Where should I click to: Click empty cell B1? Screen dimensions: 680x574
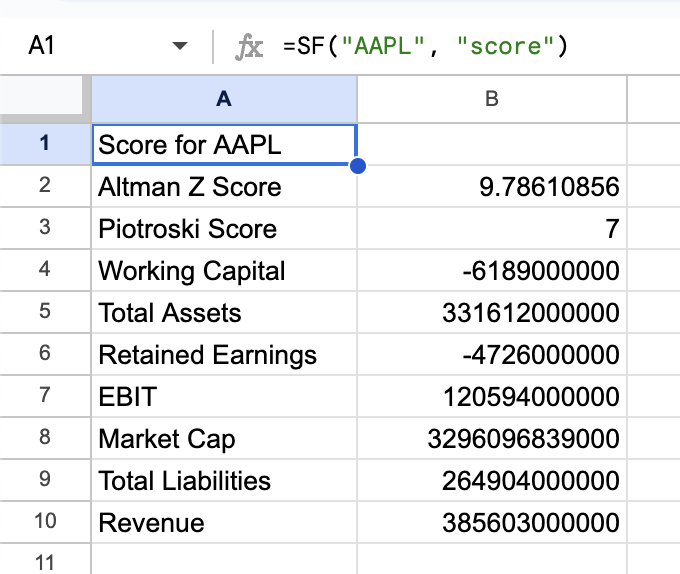pos(492,144)
